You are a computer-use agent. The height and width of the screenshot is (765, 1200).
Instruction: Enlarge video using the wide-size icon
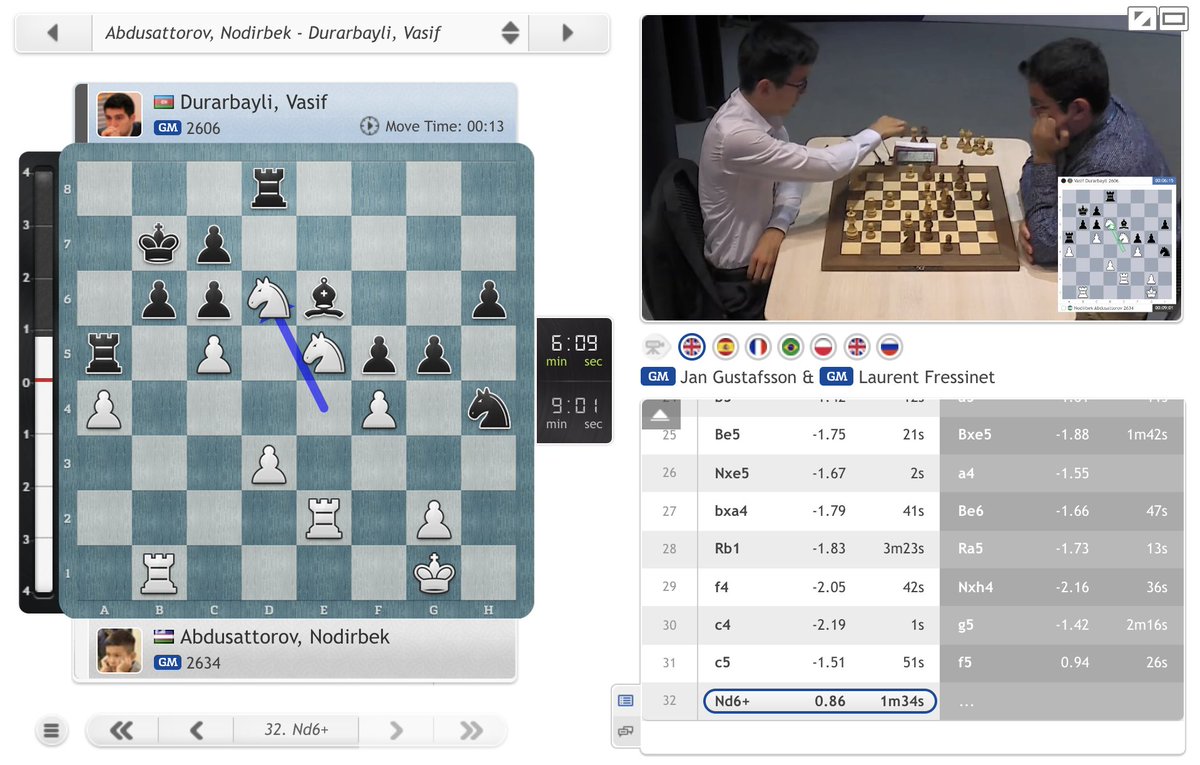click(1172, 18)
